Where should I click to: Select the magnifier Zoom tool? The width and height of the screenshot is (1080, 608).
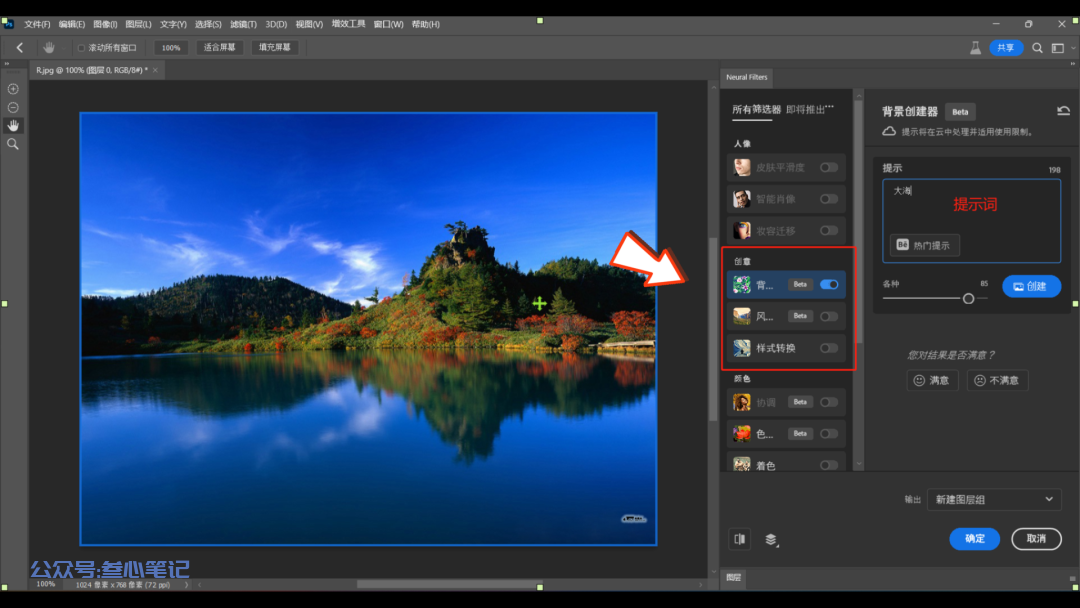coord(13,144)
